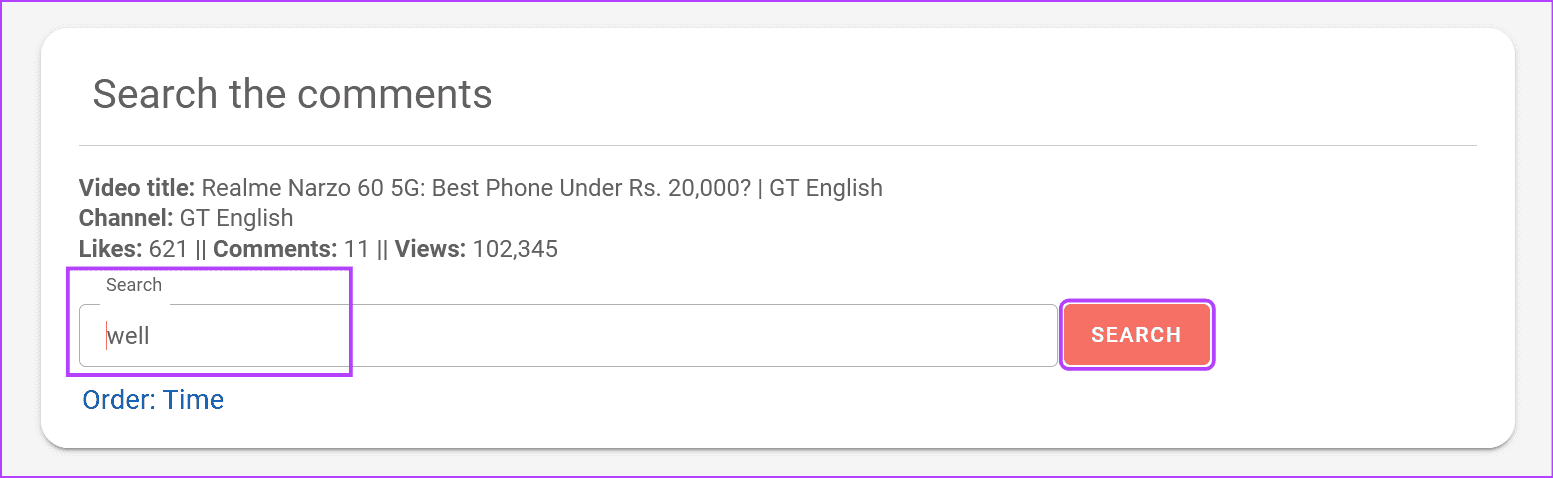Screen dimensions: 1553x478
Task: Click the red SEARCH button
Action: 1137,335
